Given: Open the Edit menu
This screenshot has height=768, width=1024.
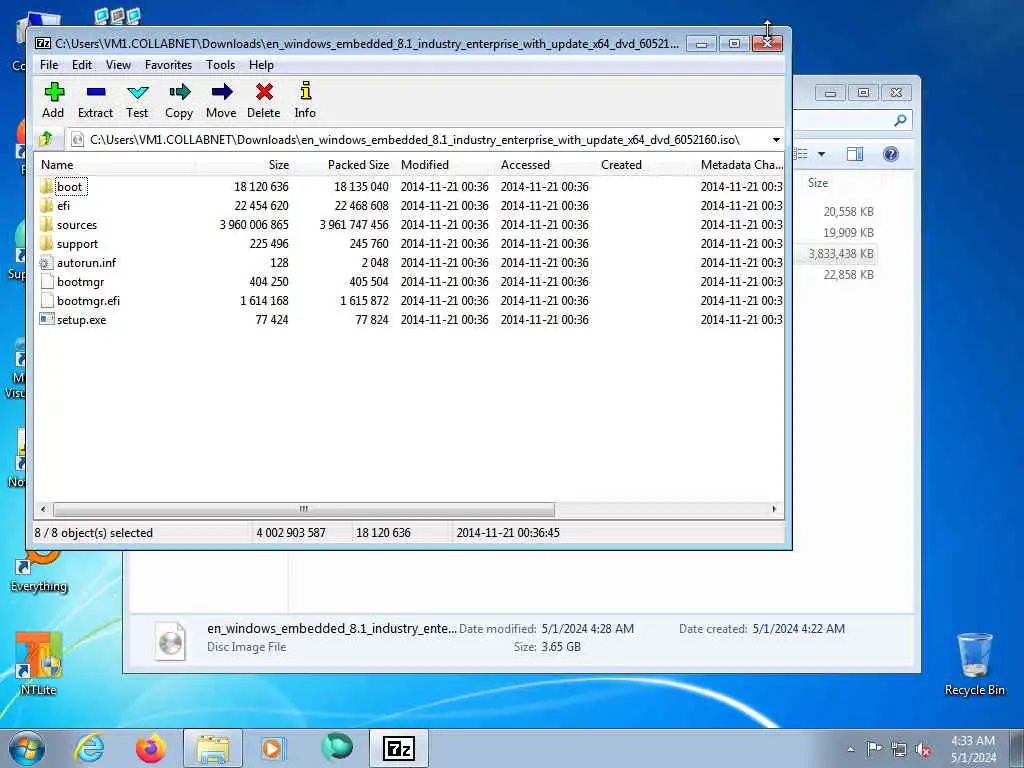Looking at the screenshot, I should pyautogui.click(x=82, y=65).
